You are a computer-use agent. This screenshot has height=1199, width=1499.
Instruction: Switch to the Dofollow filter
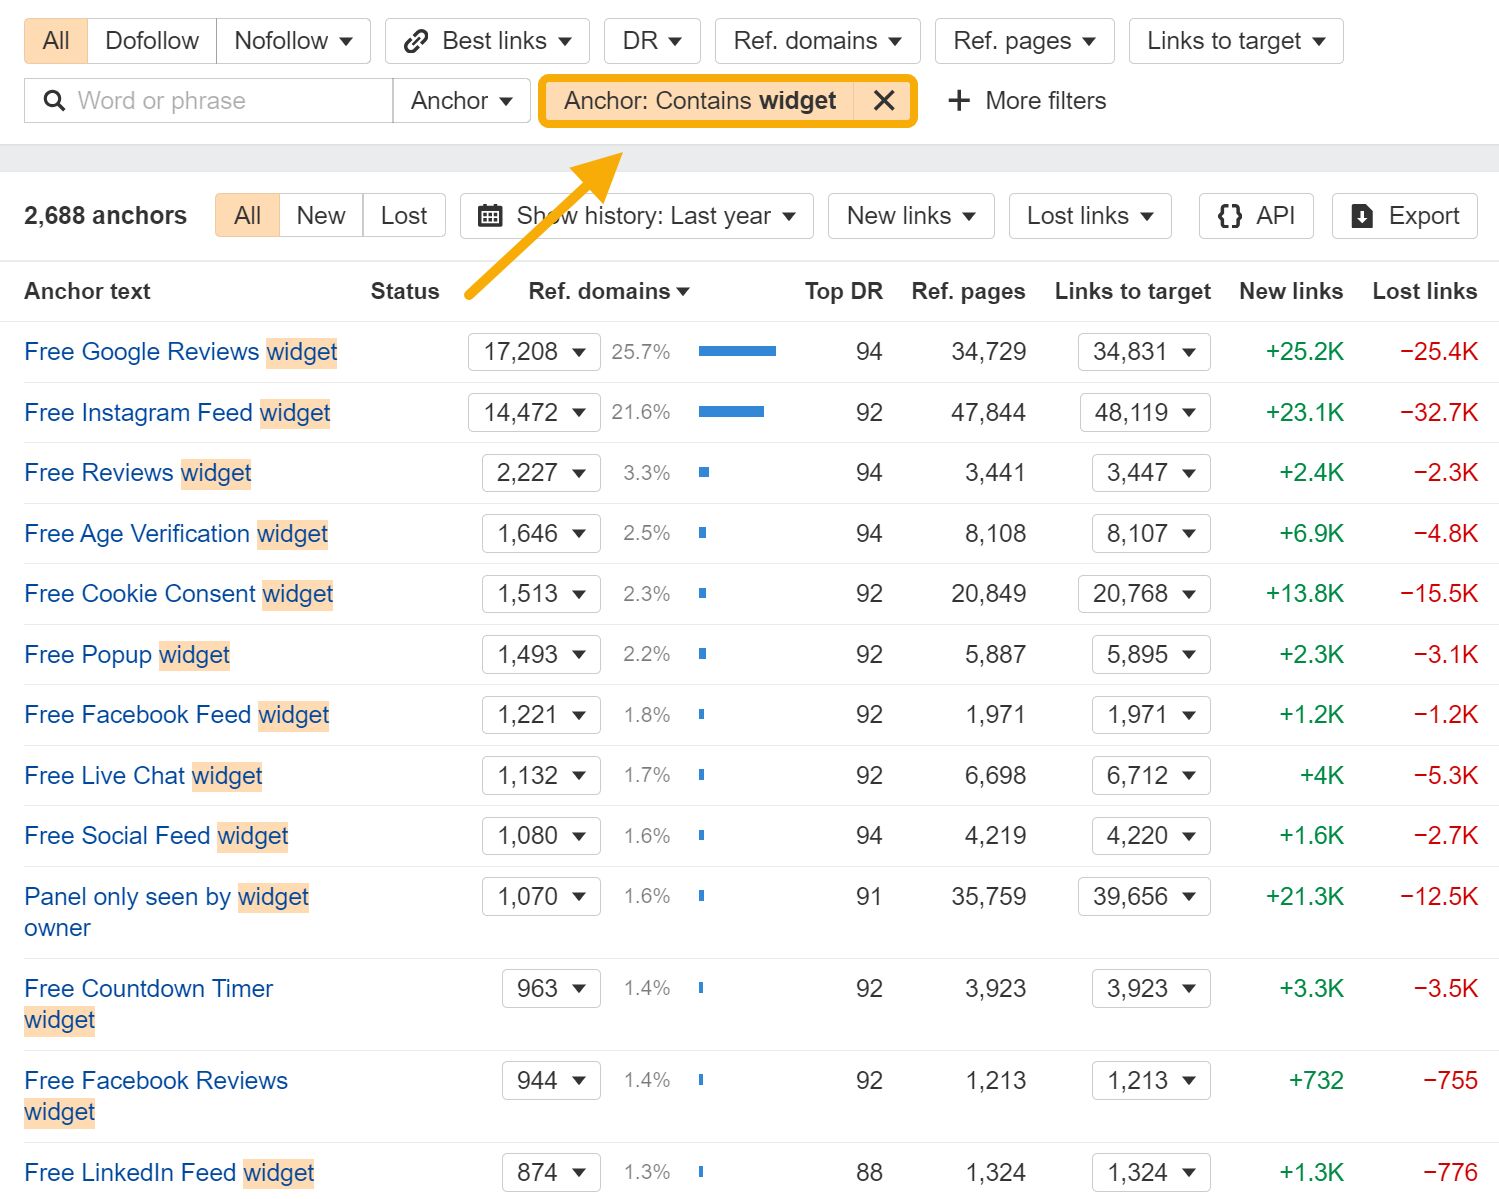coord(151,41)
